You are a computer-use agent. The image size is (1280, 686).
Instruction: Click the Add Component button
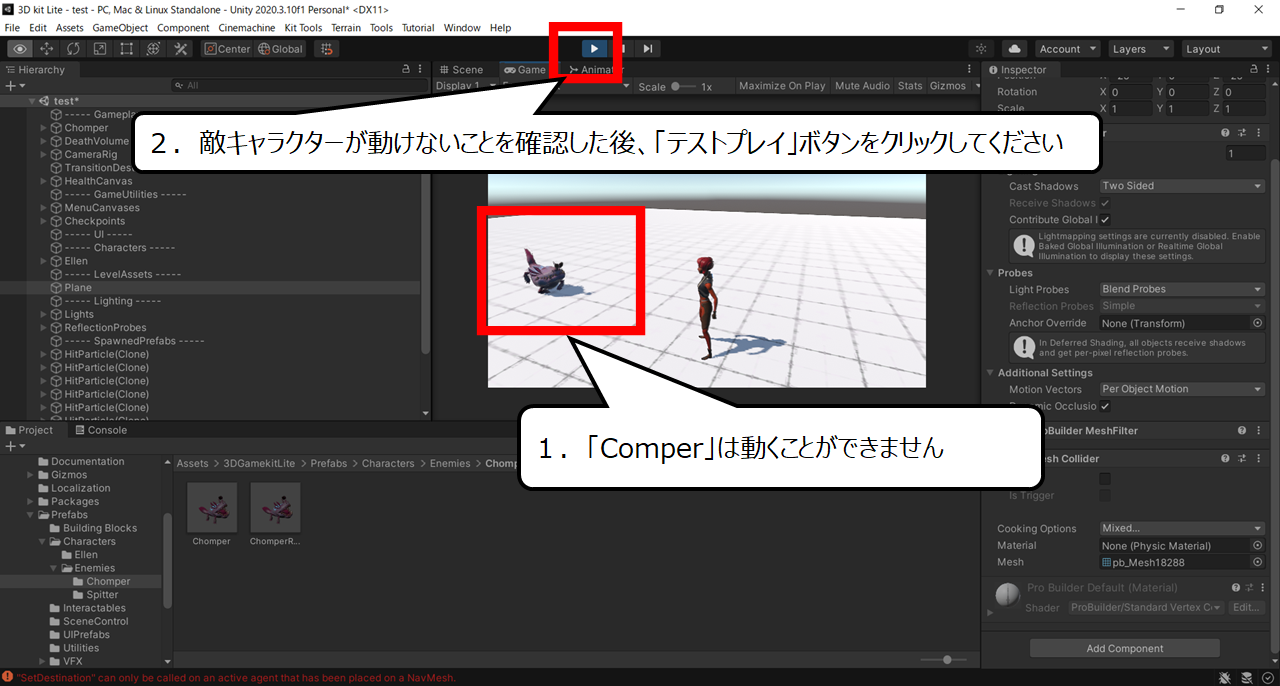(1125, 648)
